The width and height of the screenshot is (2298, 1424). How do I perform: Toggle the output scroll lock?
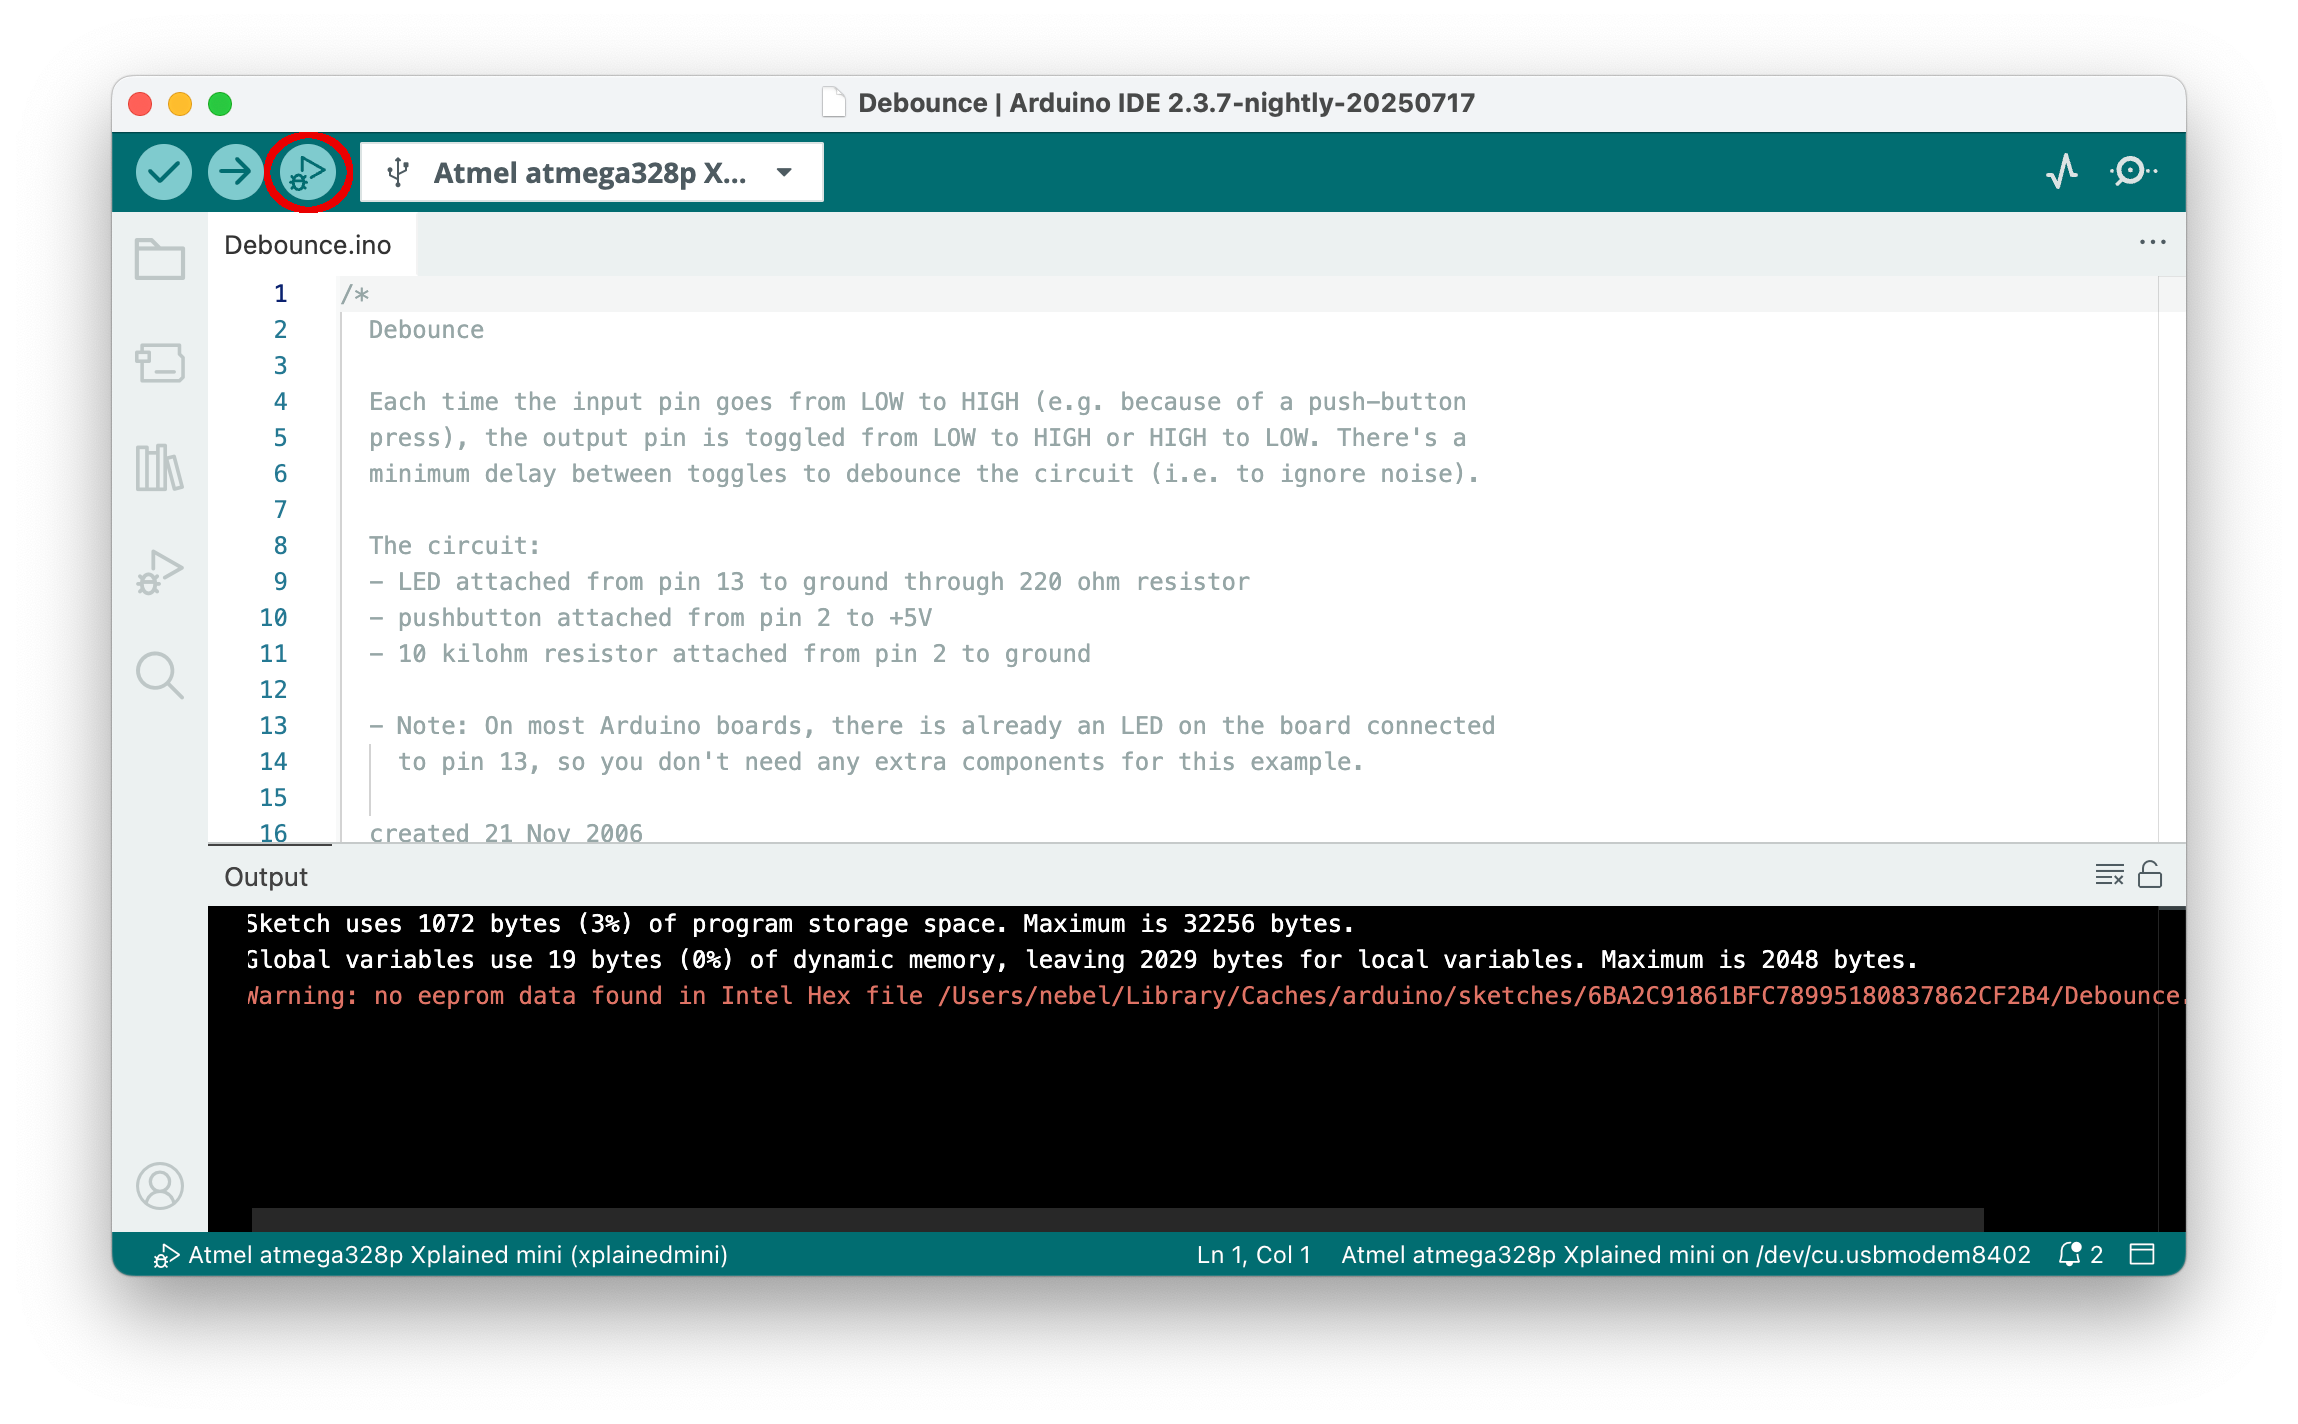coord(2150,875)
